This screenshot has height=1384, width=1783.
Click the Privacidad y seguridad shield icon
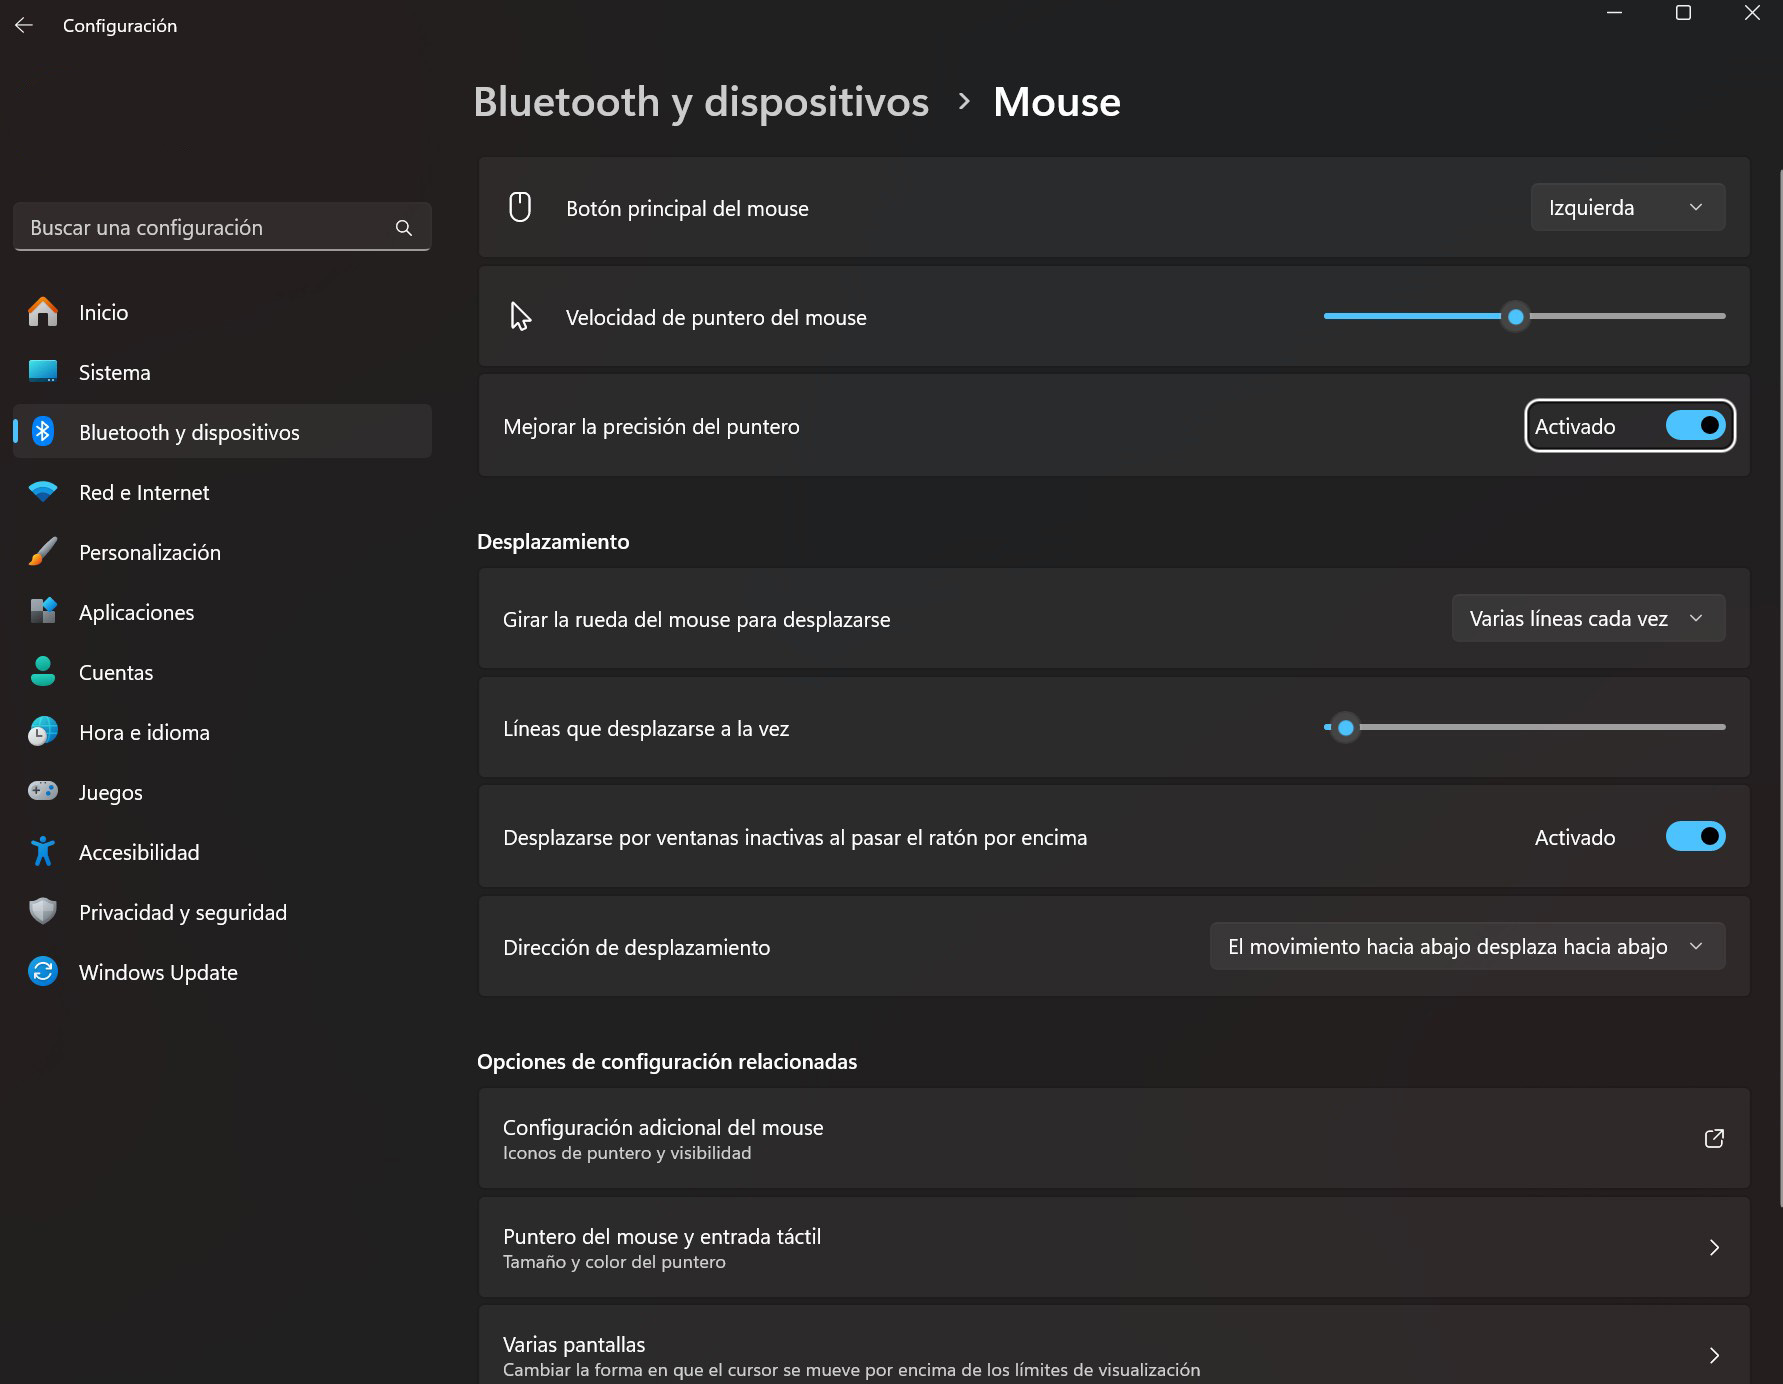coord(43,912)
